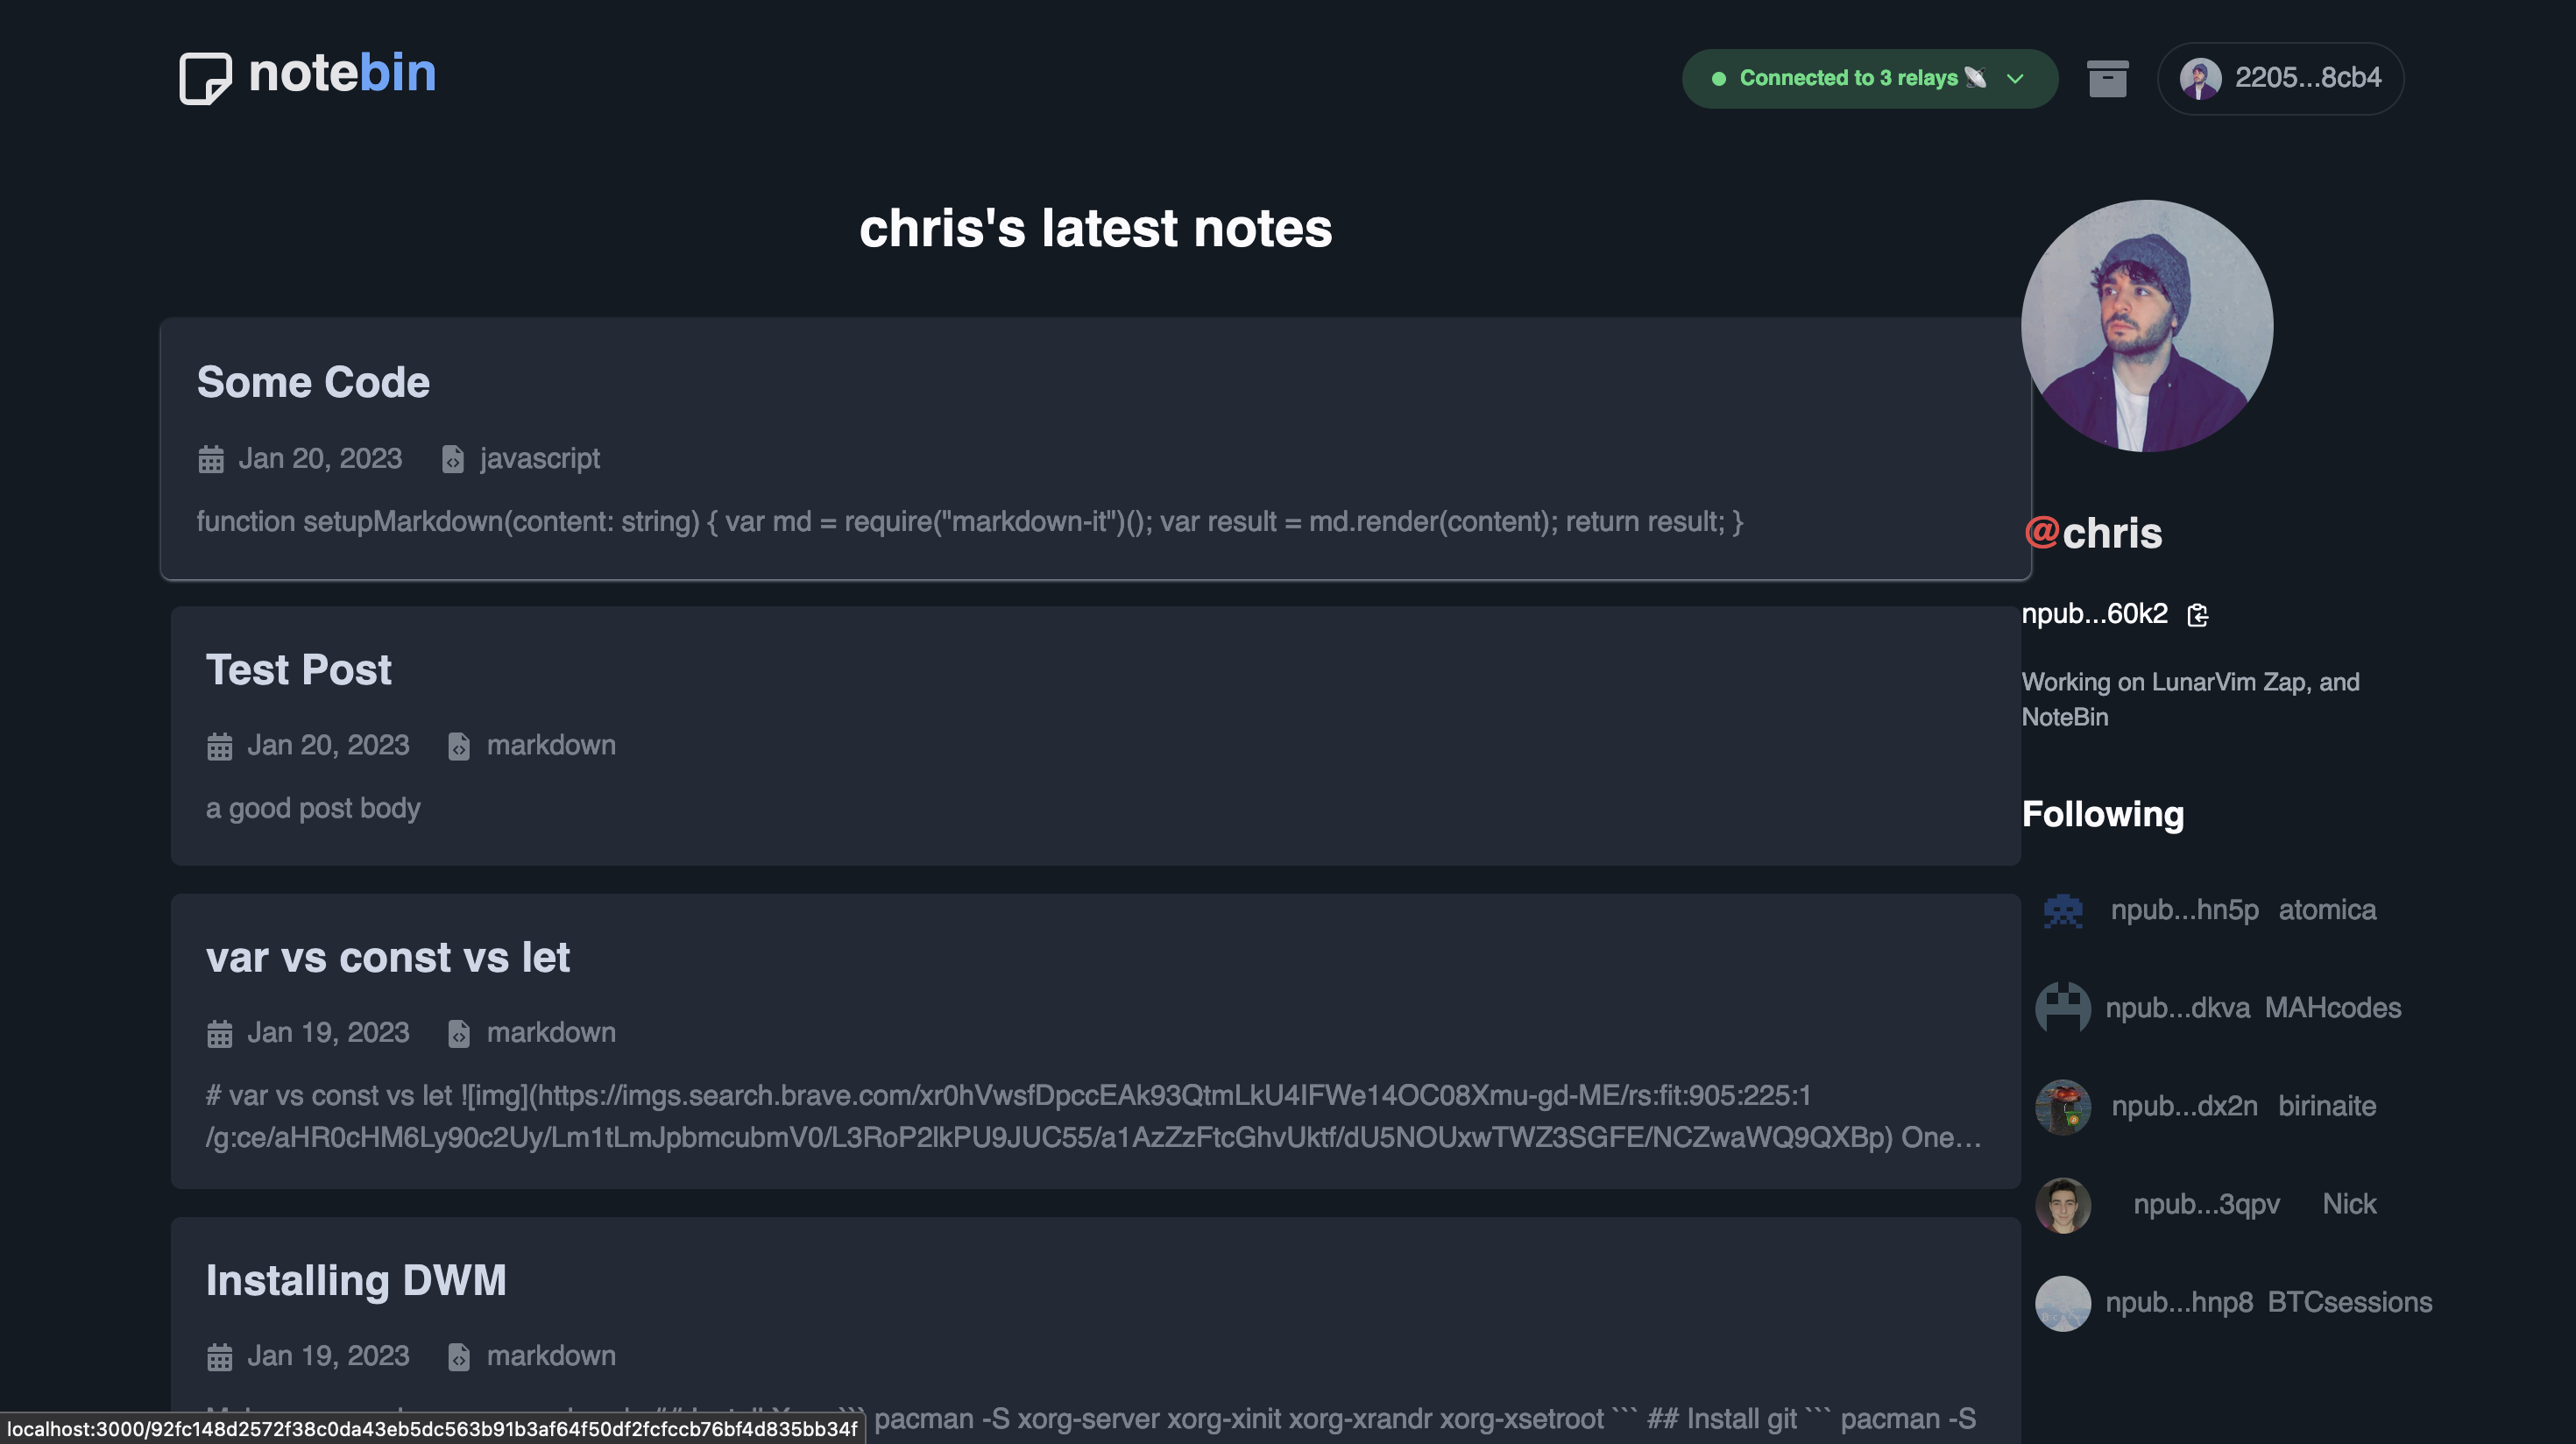Viewport: 2576px width, 1444px height.
Task: Click the @chris profile link
Action: (2095, 533)
